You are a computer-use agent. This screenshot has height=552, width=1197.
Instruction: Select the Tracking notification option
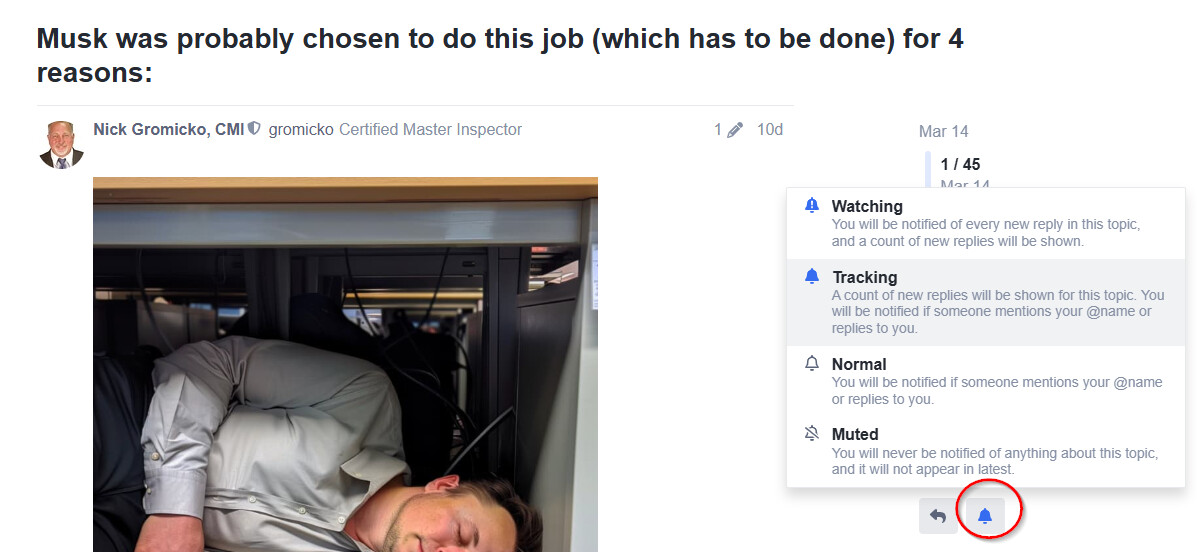(986, 302)
